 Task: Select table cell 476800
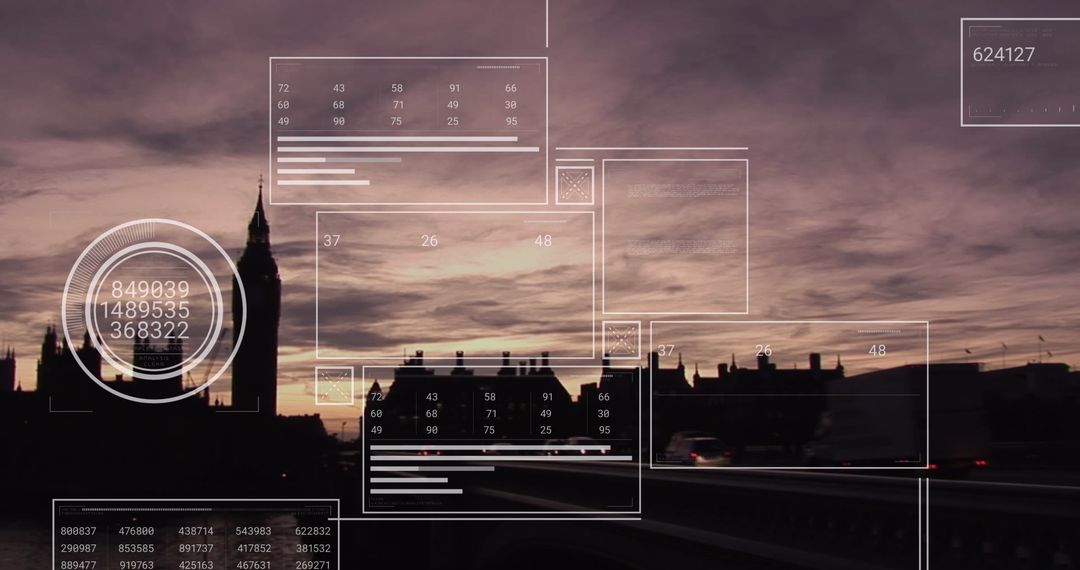(136, 531)
